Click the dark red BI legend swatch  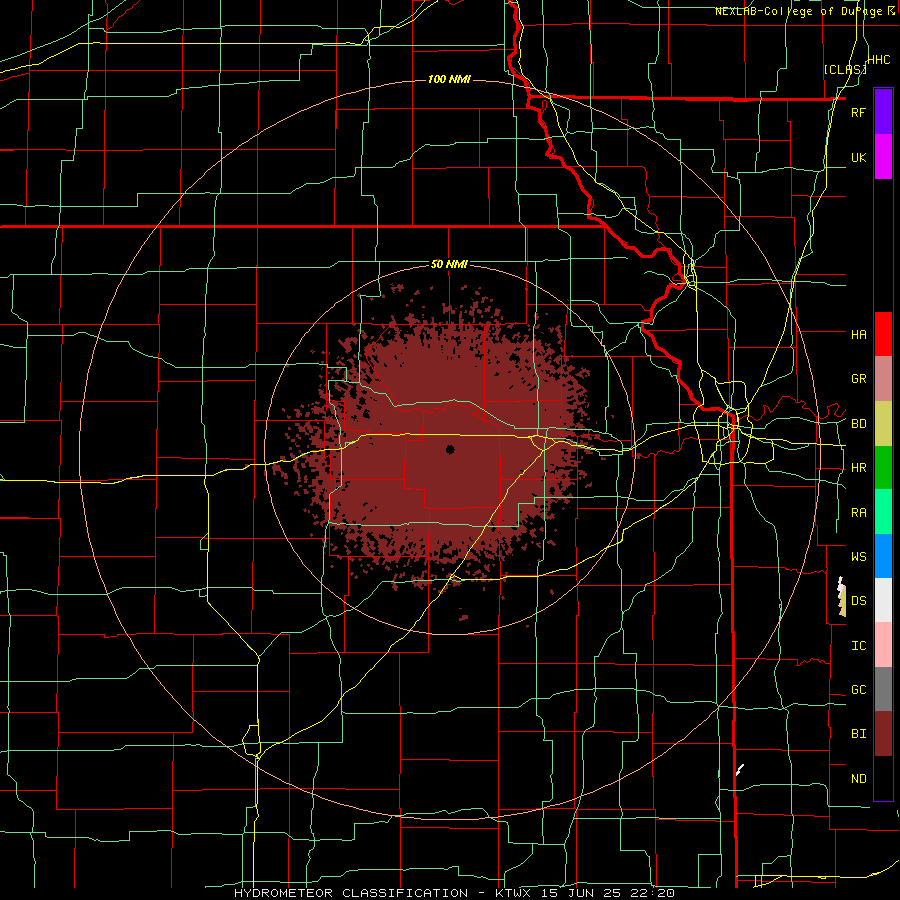point(883,734)
